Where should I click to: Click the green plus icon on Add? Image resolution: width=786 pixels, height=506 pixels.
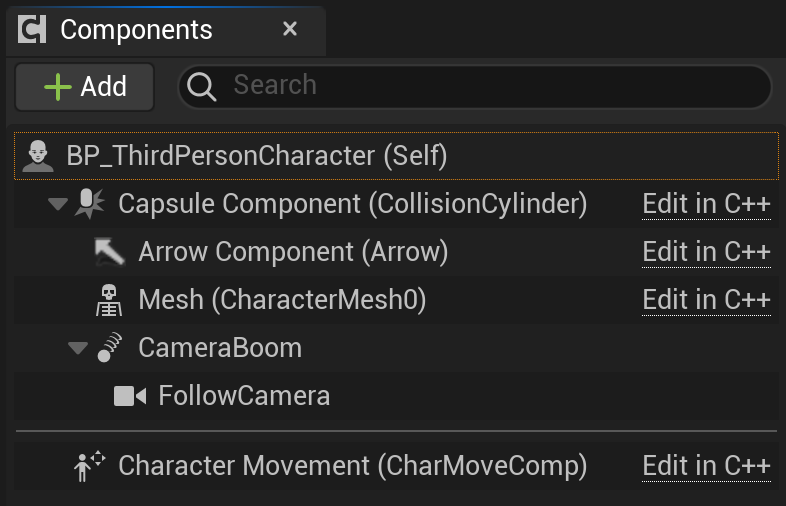(x=58, y=87)
